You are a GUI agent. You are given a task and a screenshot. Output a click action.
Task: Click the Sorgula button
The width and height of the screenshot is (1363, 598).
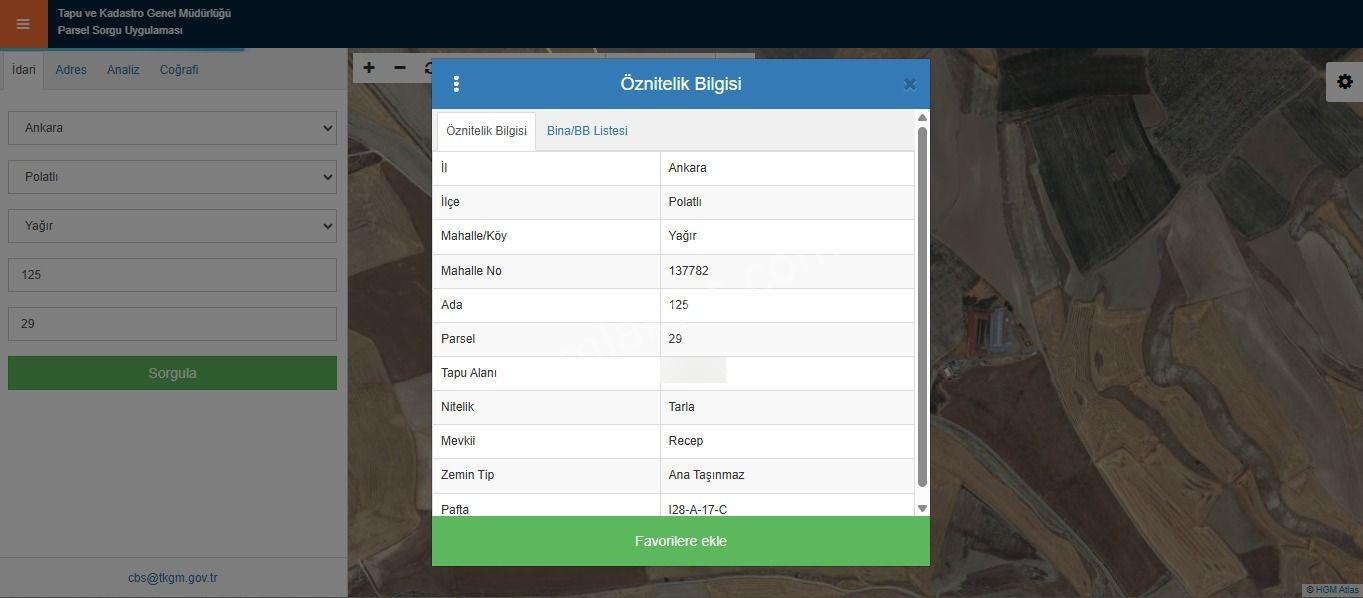coord(172,373)
